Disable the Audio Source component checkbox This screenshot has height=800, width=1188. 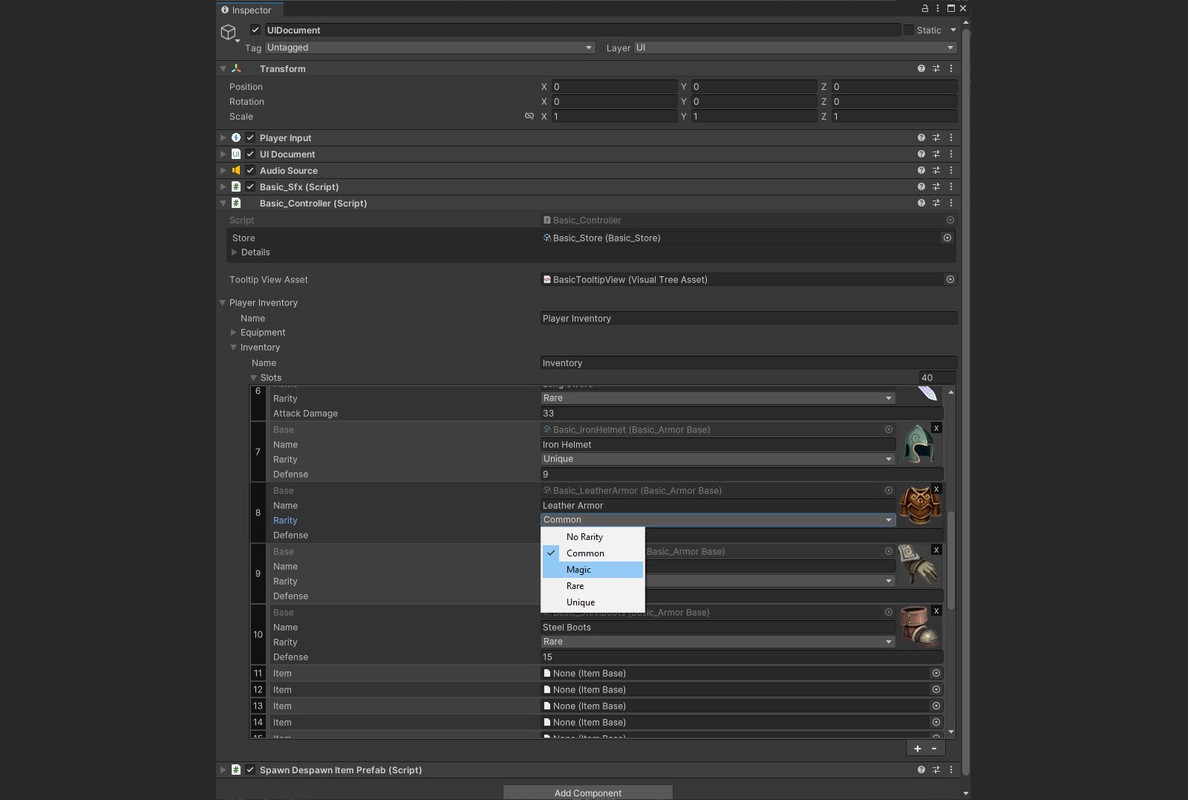point(250,170)
